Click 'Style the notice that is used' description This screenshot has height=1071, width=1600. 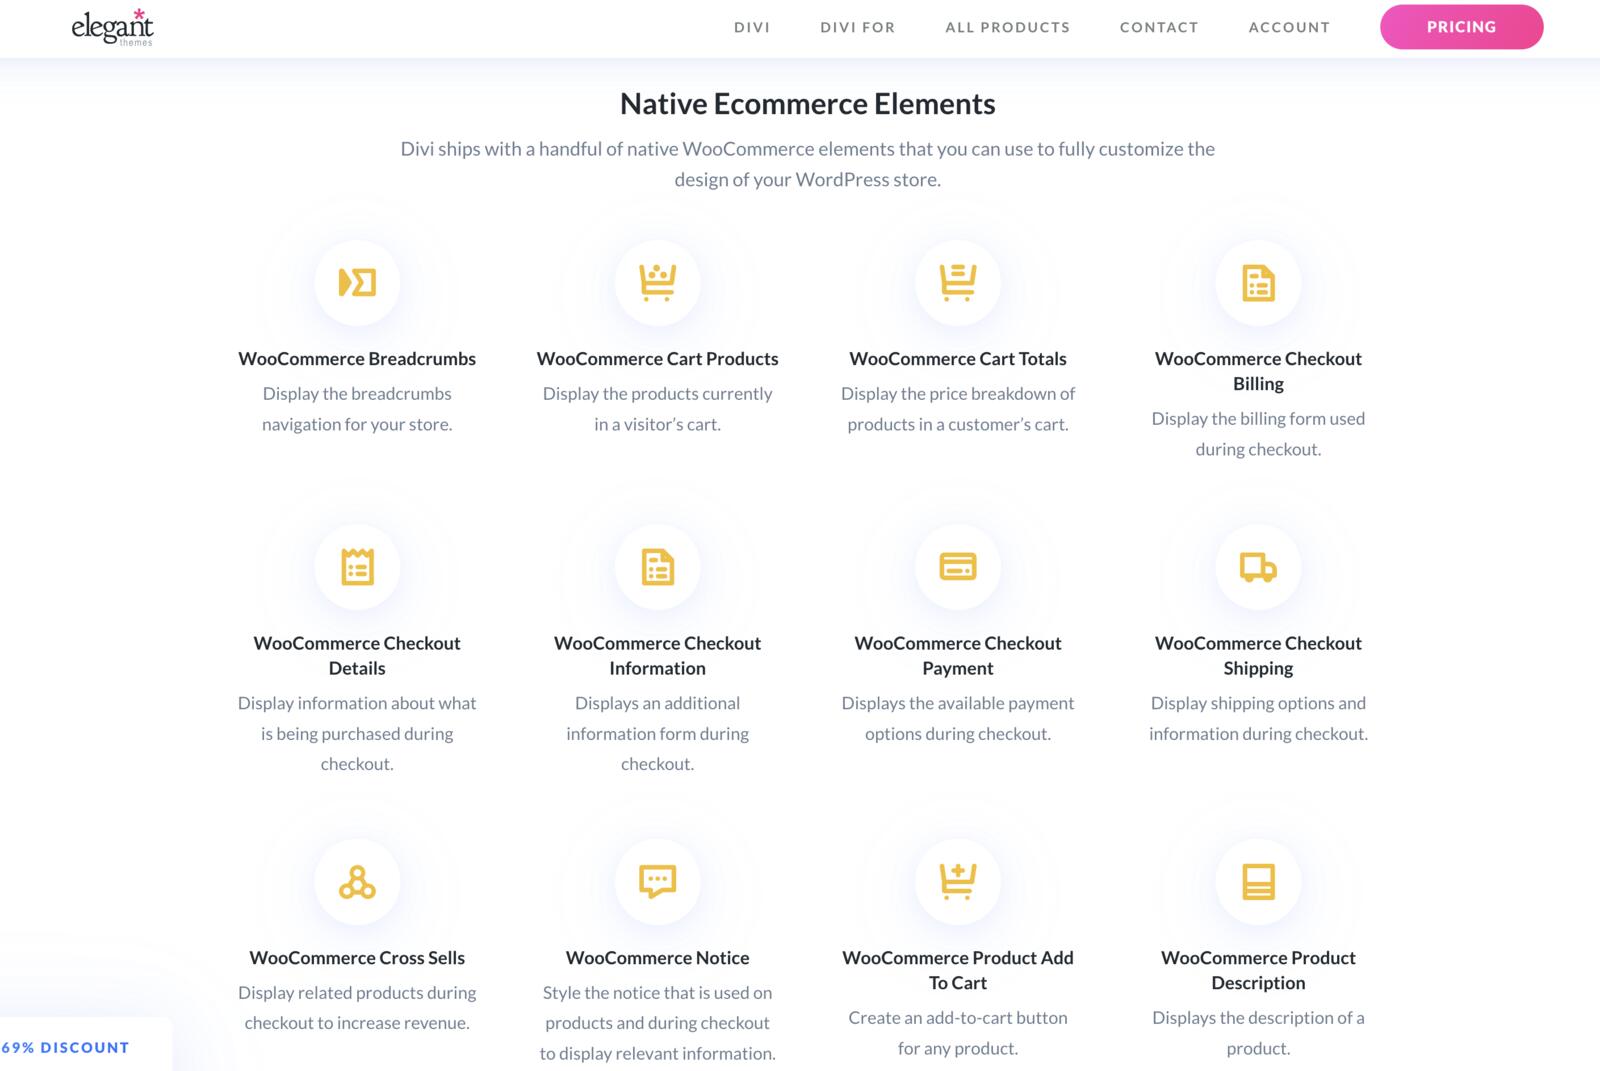coord(657,1023)
